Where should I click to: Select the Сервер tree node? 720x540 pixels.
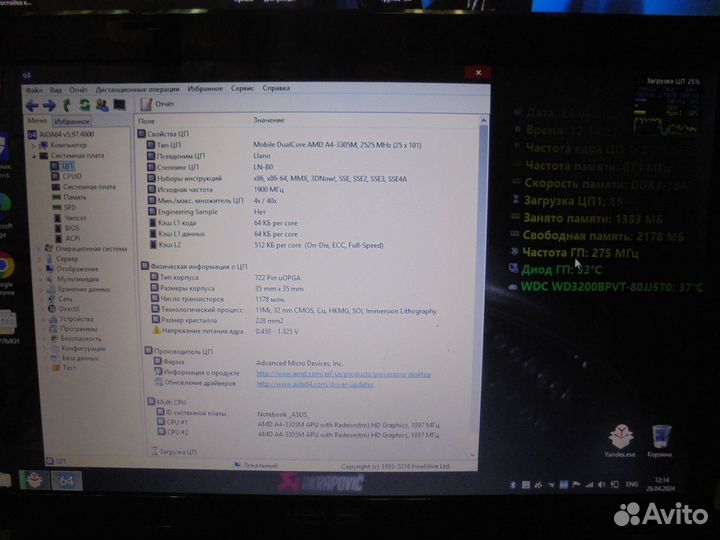pos(62,259)
